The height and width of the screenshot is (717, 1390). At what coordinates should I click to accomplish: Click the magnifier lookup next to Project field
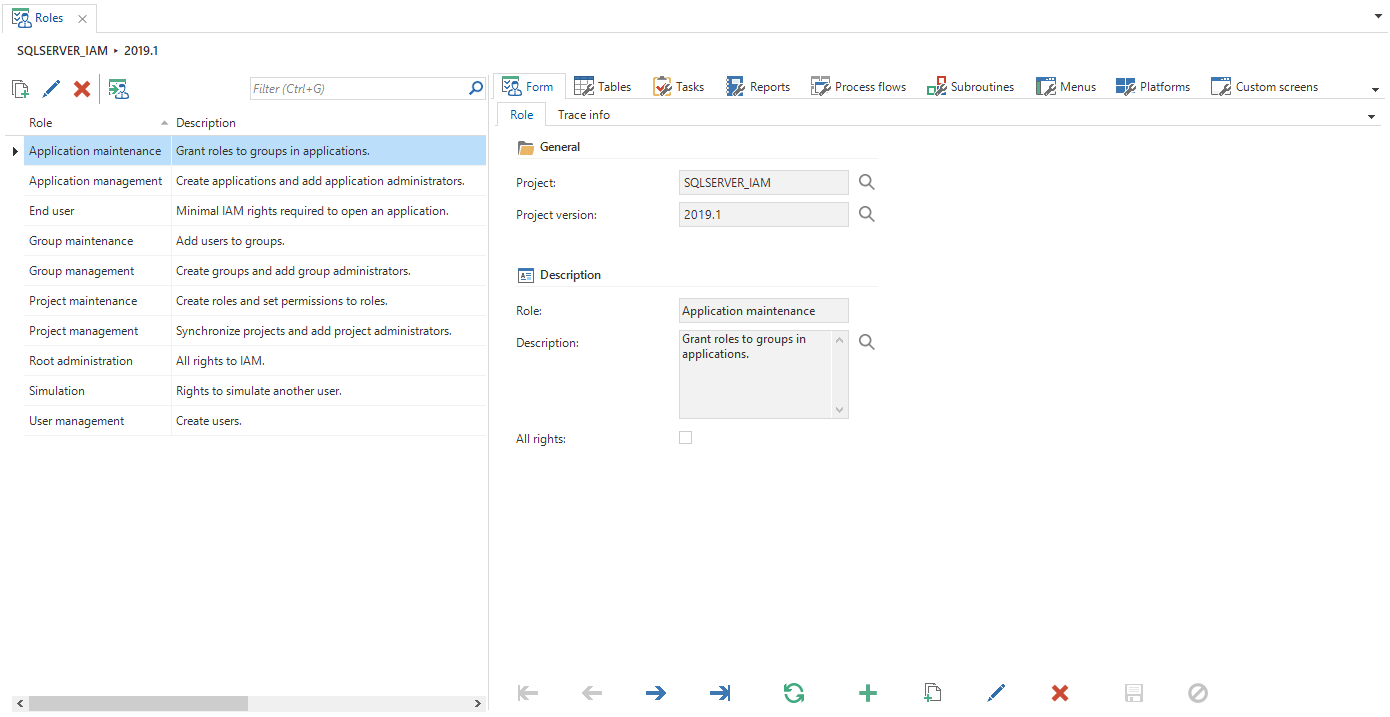pos(867,182)
